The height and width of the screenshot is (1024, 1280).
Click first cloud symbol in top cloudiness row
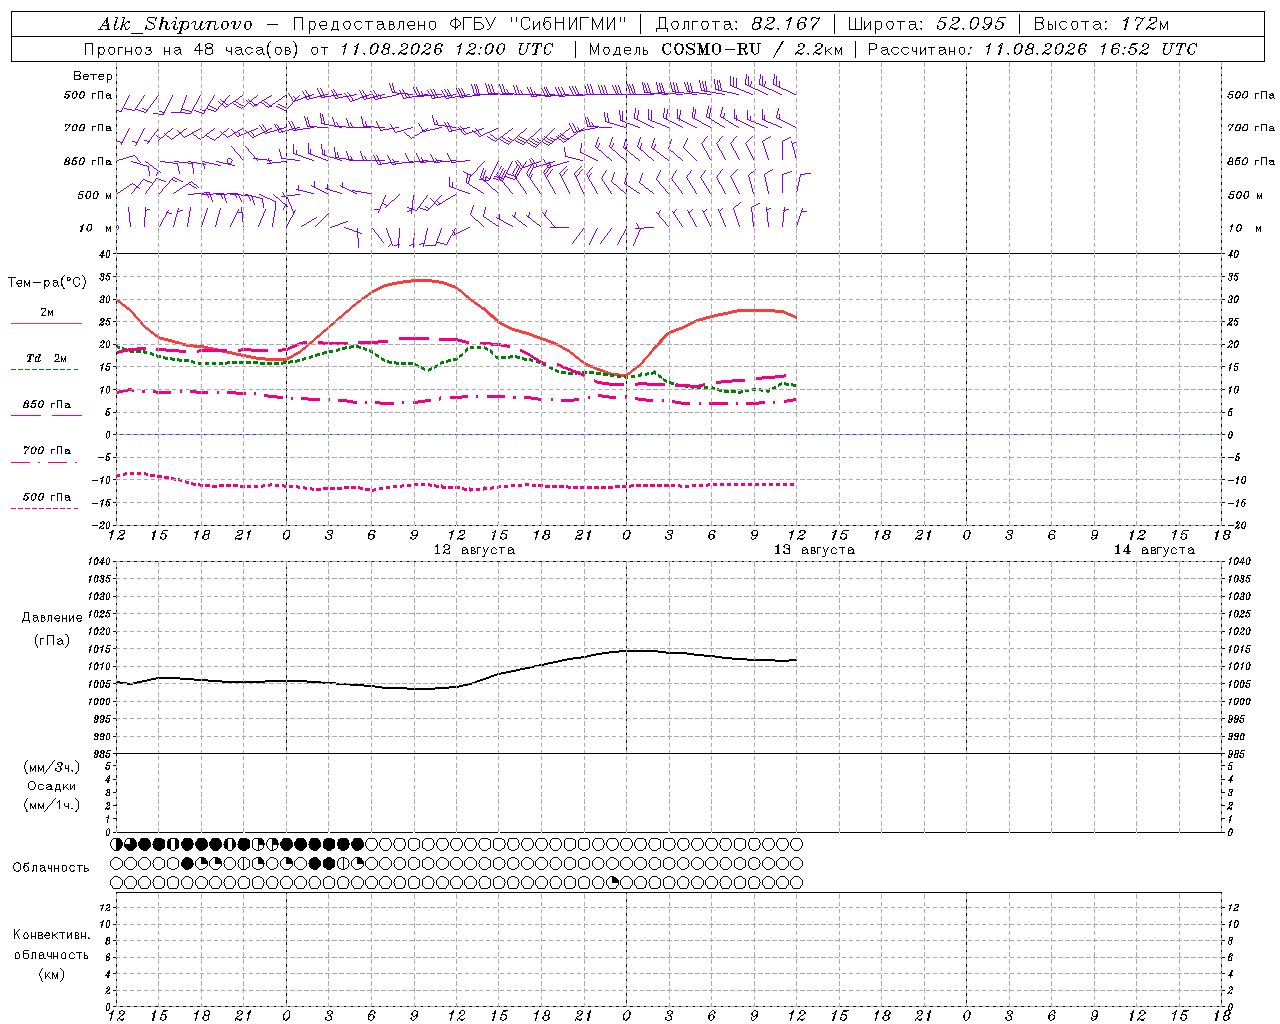(116, 844)
